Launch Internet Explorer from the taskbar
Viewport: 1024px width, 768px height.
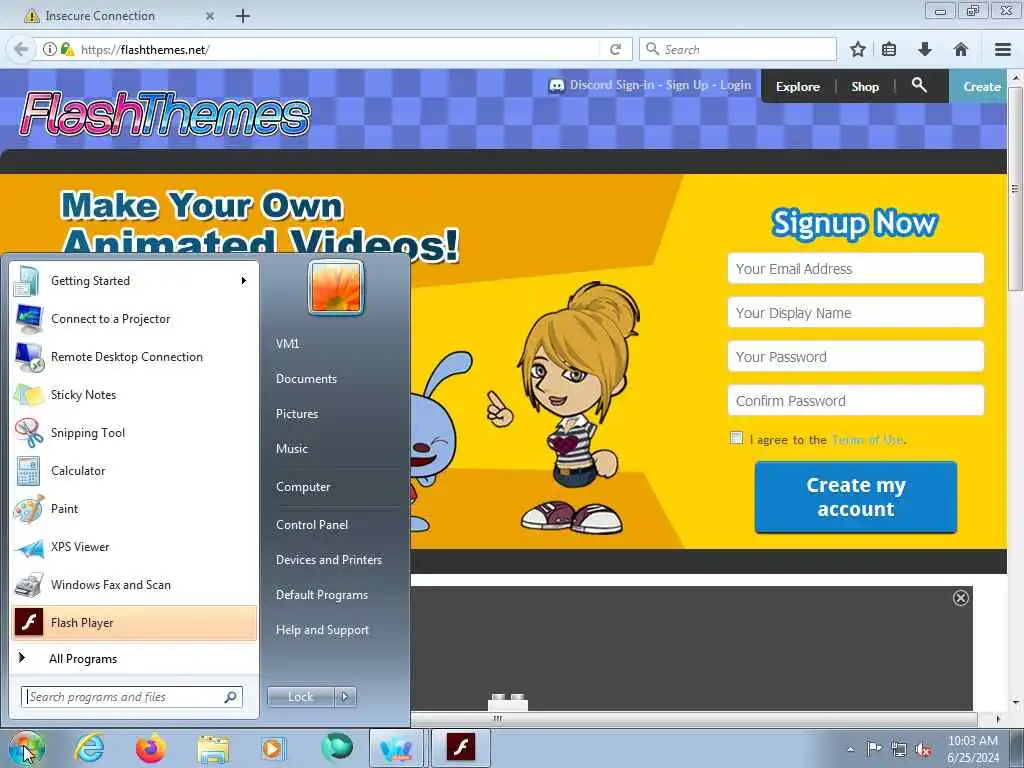89,748
